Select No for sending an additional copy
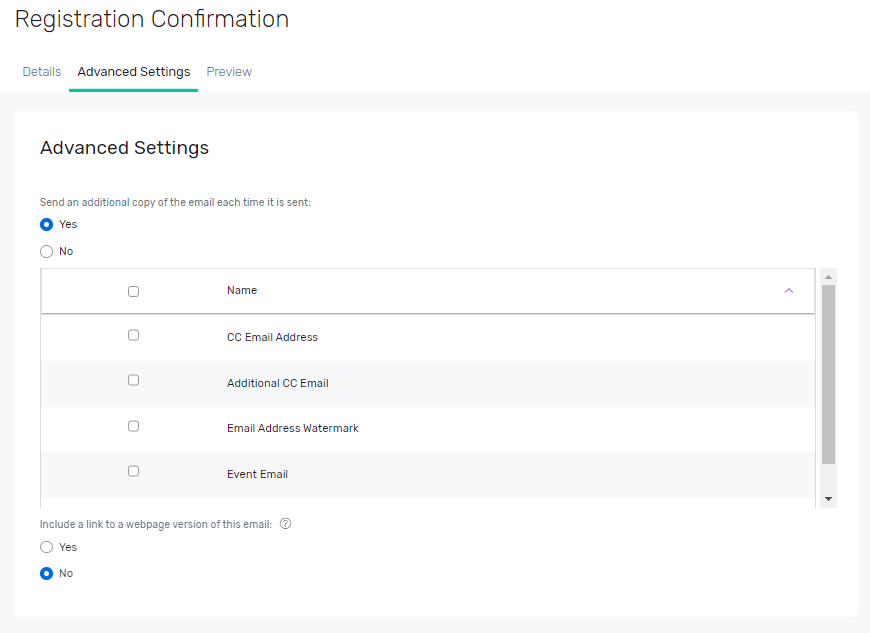Screen dimensions: 870x633 coord(46,251)
